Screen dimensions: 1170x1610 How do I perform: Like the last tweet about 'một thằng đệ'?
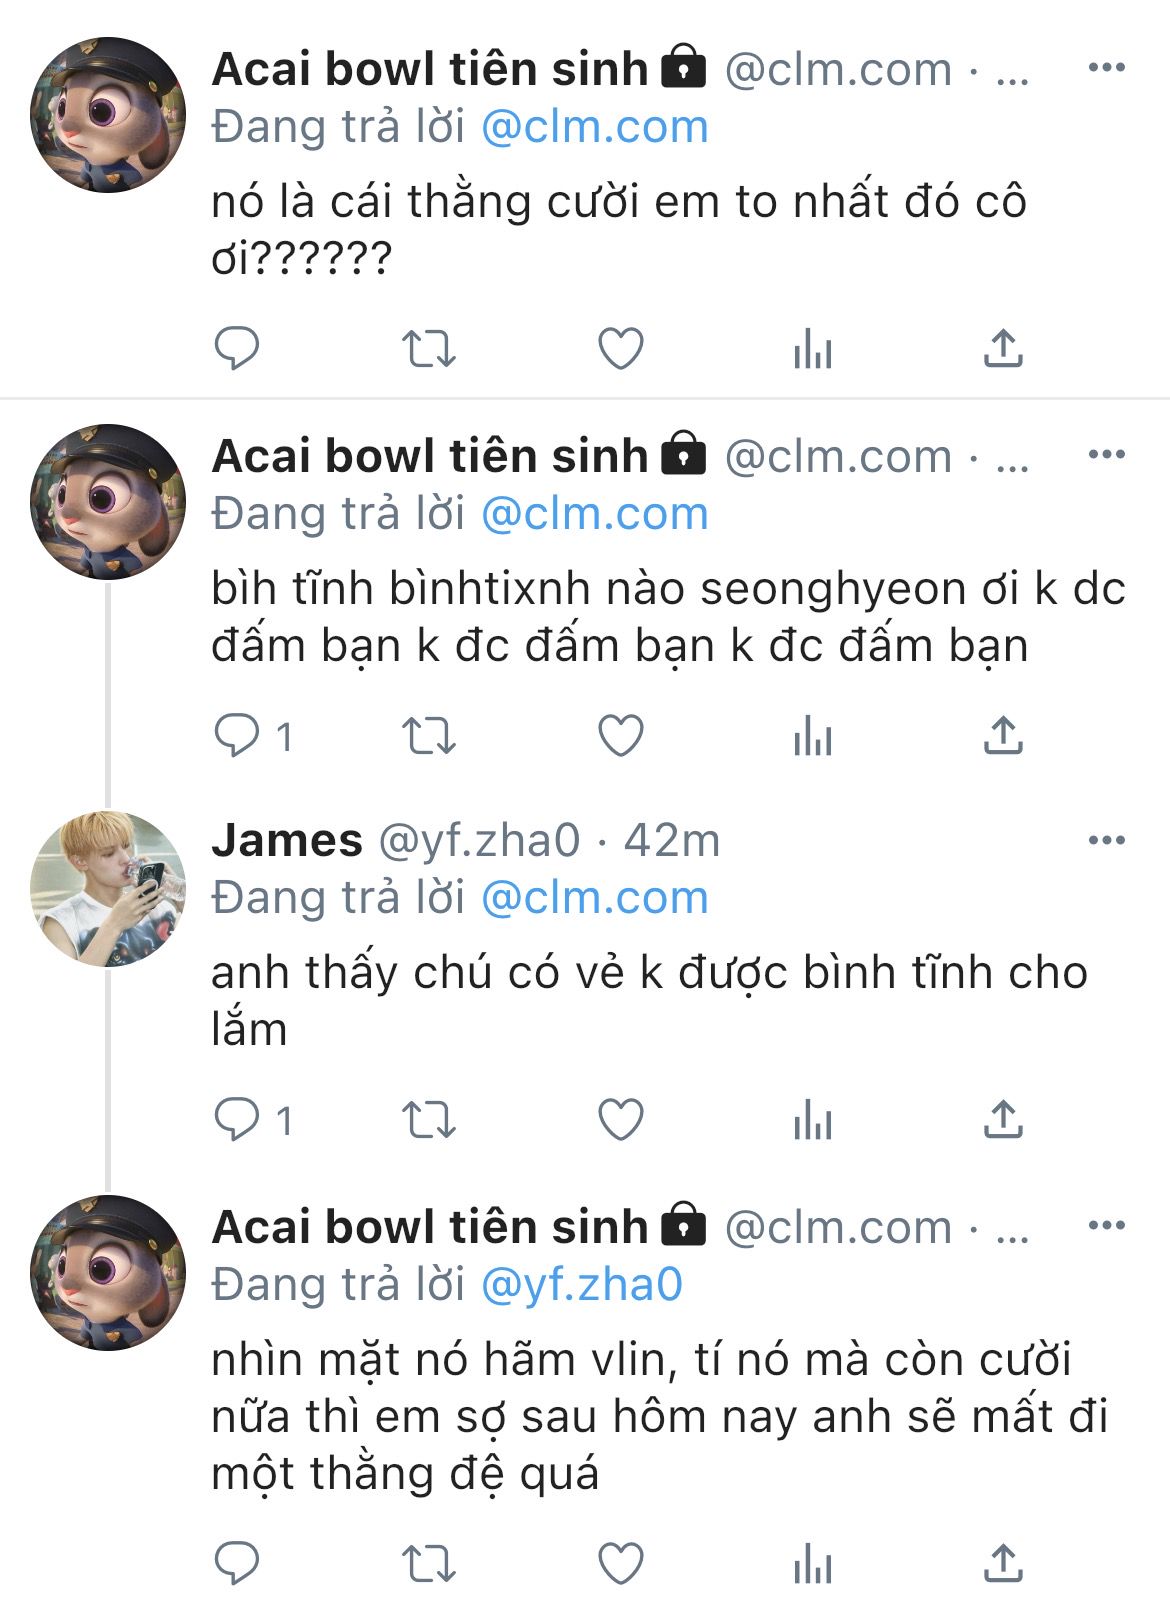coord(620,1563)
